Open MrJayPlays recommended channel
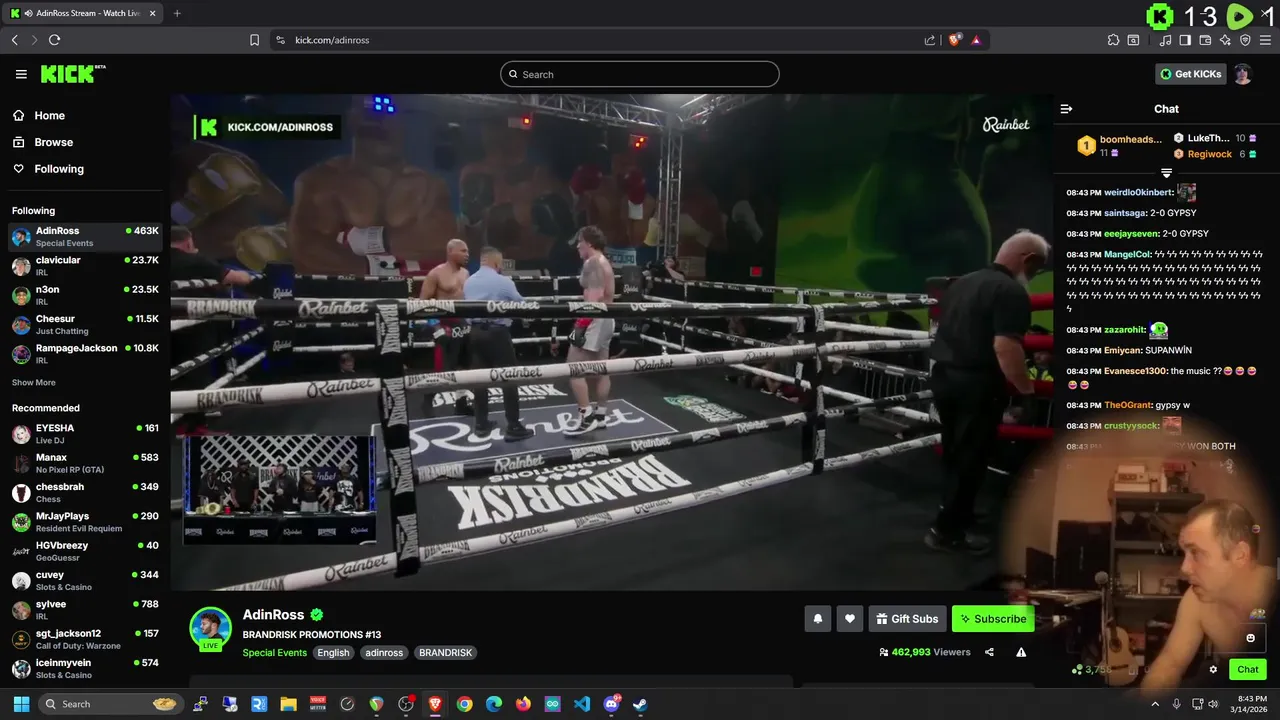Viewport: 1280px width, 720px height. [x=85, y=522]
